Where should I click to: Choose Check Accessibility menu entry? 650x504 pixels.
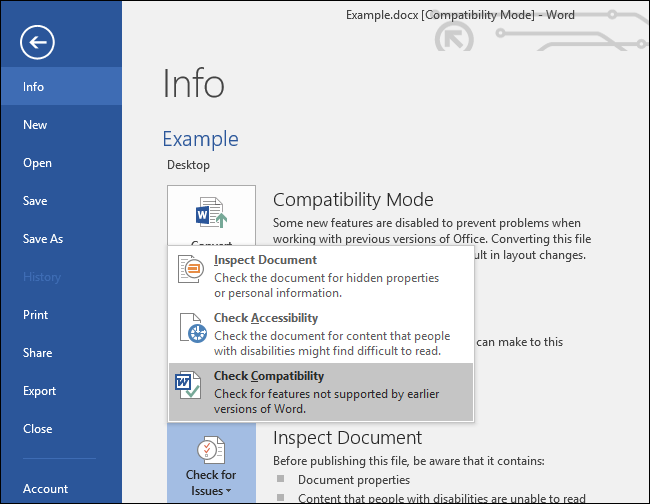pyautogui.click(x=266, y=319)
